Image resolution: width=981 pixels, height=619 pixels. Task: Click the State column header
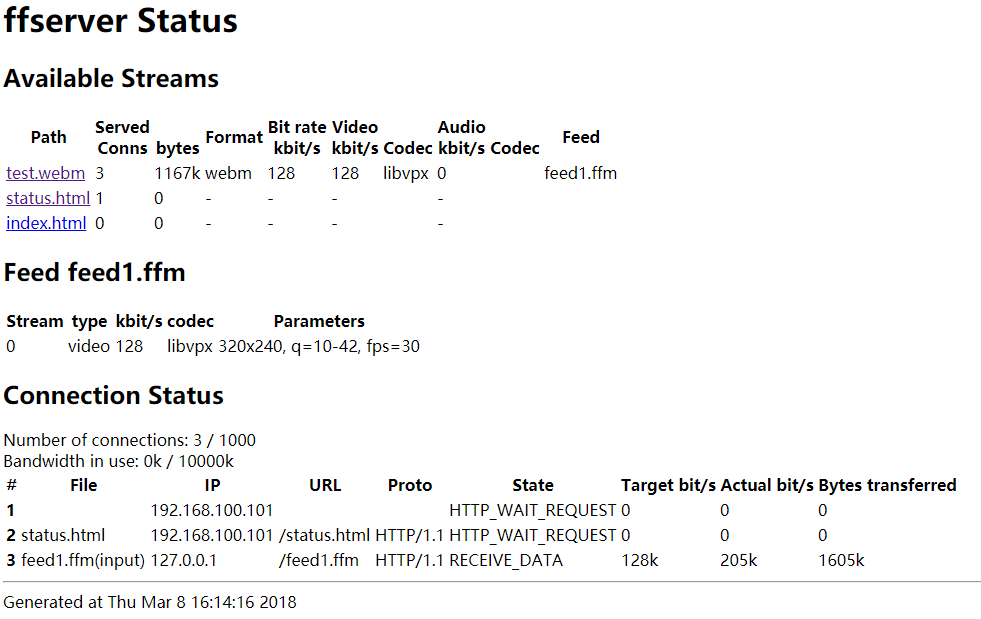point(532,485)
